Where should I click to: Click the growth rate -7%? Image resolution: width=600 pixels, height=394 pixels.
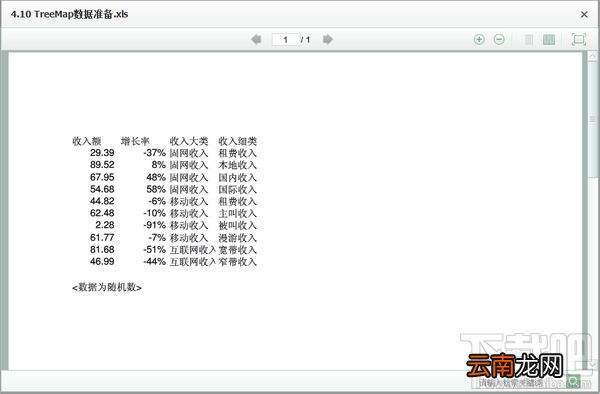157,238
